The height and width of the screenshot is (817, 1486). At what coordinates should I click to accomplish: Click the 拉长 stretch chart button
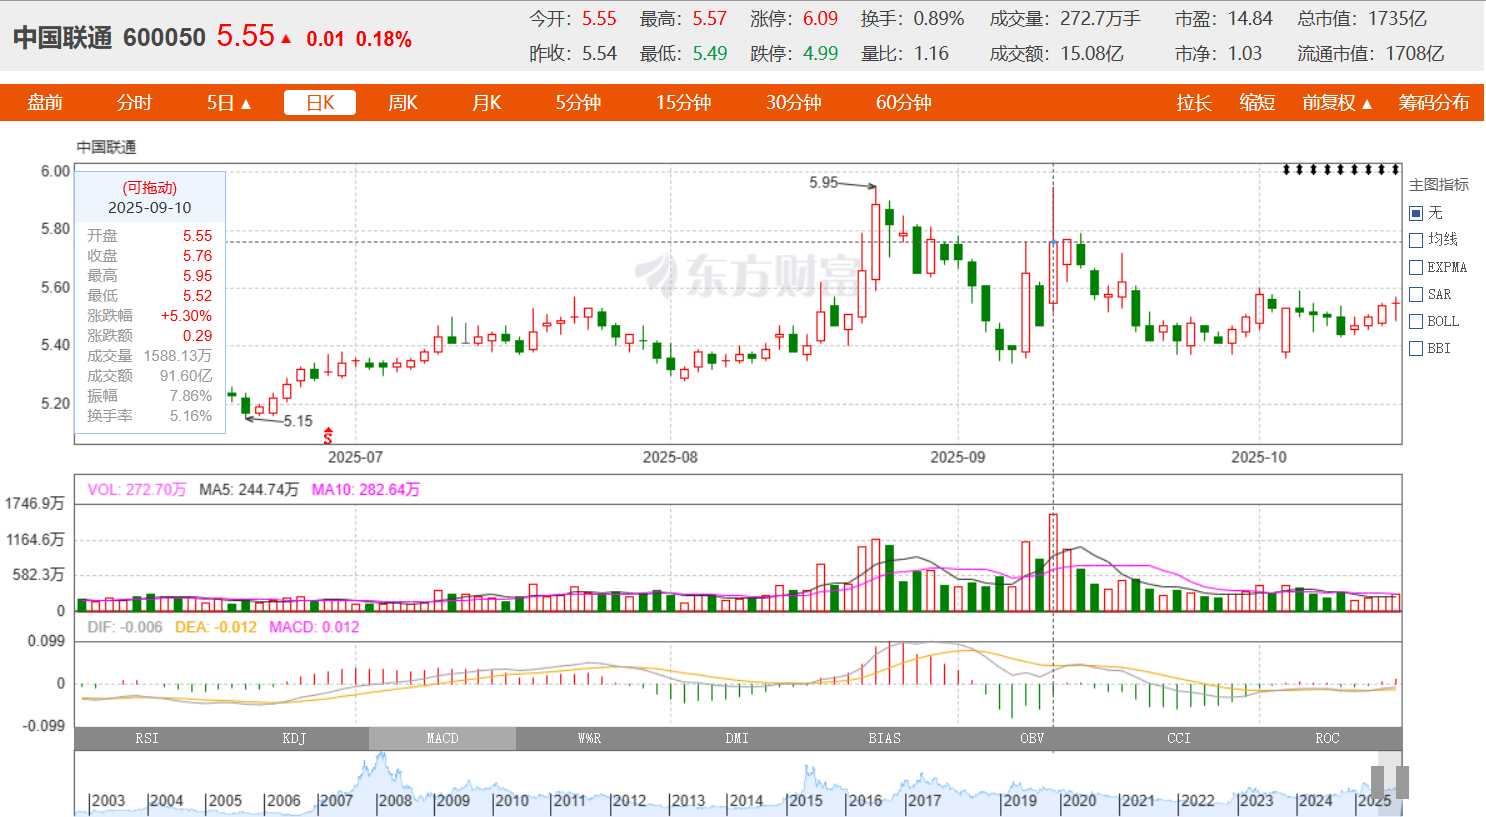tap(1194, 103)
